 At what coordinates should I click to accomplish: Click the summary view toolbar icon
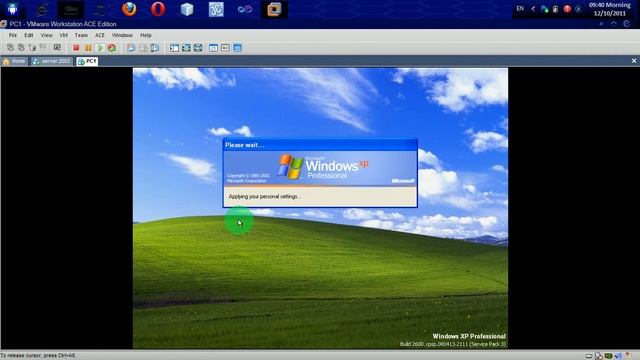pyautogui.click(x=213, y=48)
